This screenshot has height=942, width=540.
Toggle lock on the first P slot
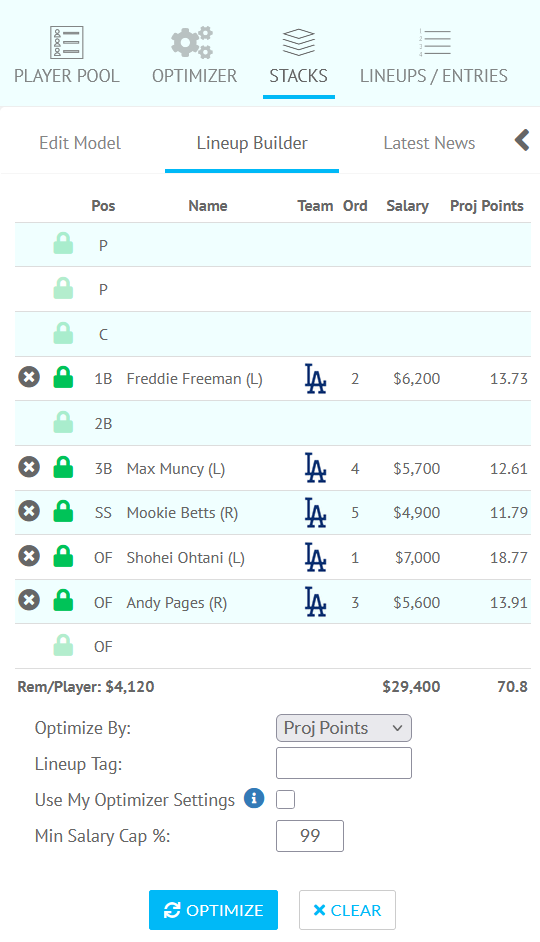pyautogui.click(x=63, y=244)
